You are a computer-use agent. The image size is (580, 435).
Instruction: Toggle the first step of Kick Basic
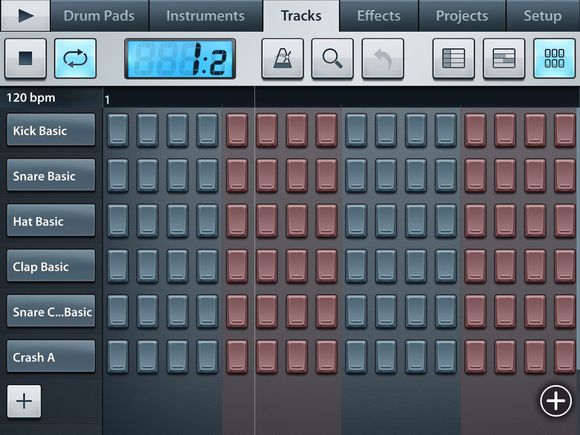[x=118, y=130]
